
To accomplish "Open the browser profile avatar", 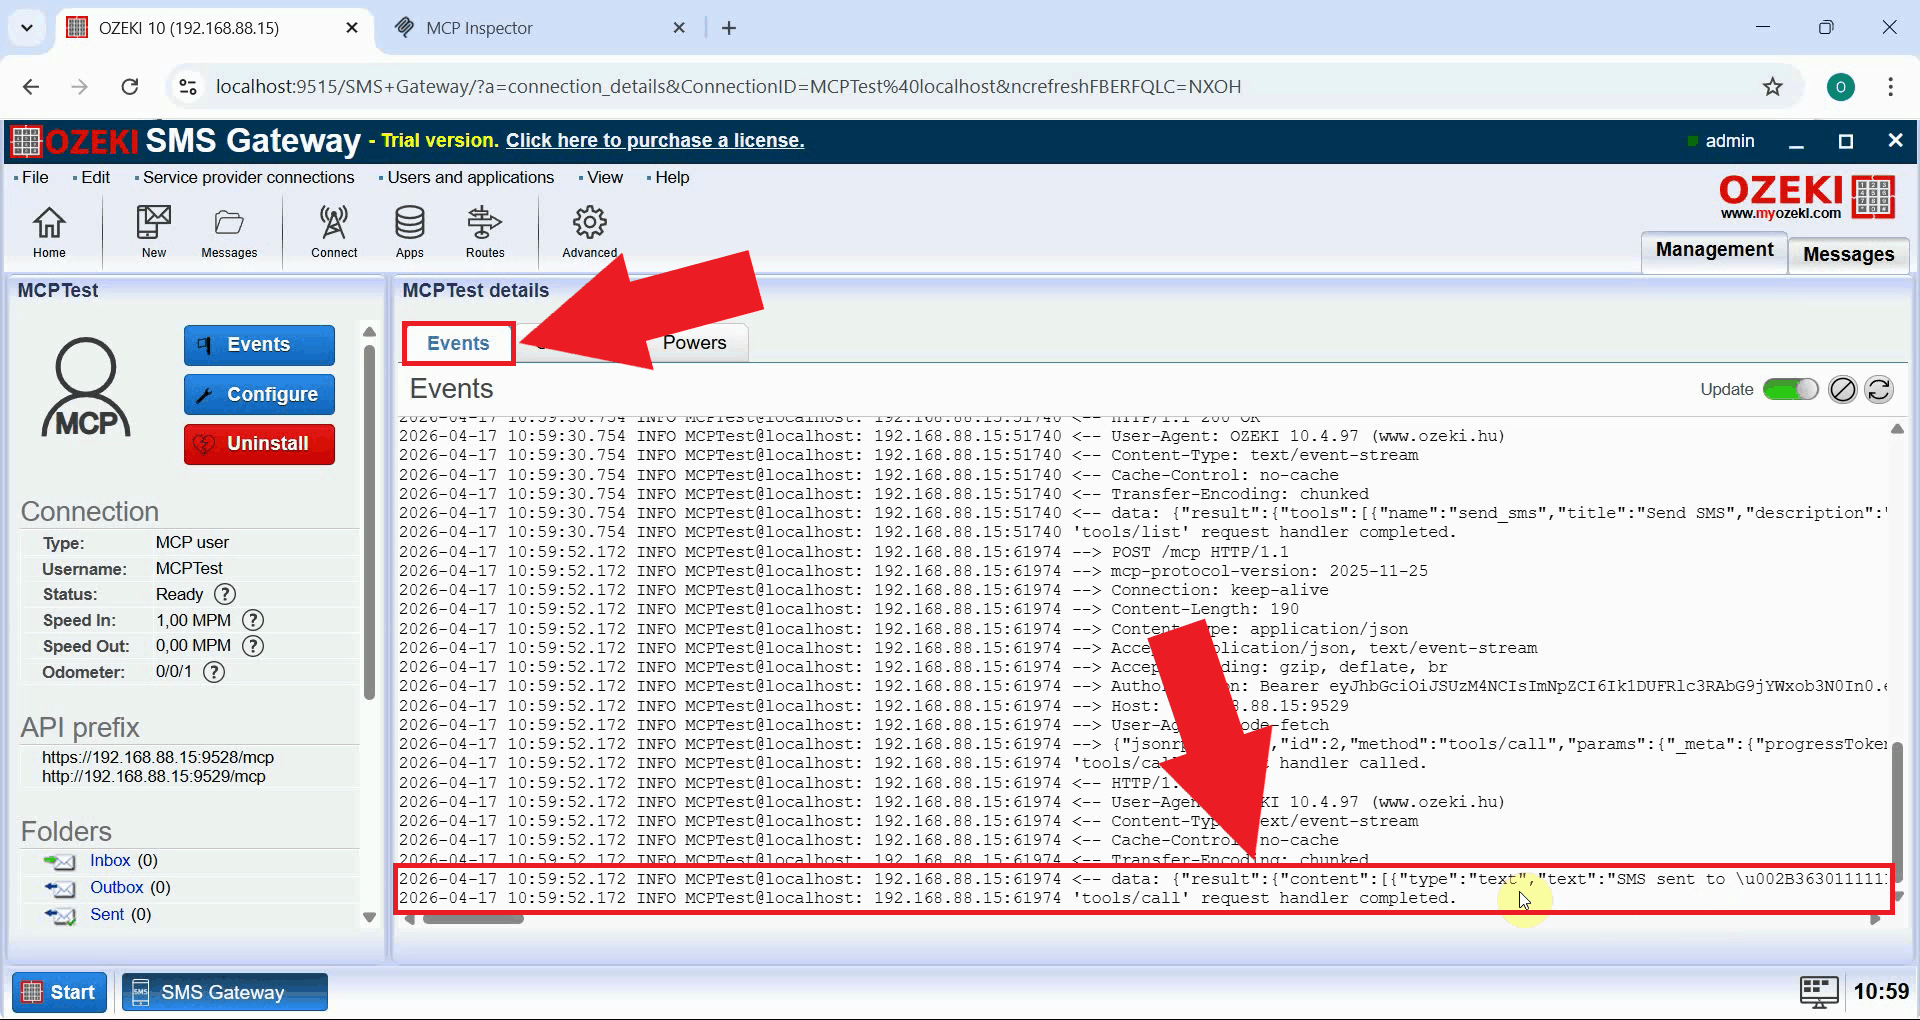I will point(1841,87).
